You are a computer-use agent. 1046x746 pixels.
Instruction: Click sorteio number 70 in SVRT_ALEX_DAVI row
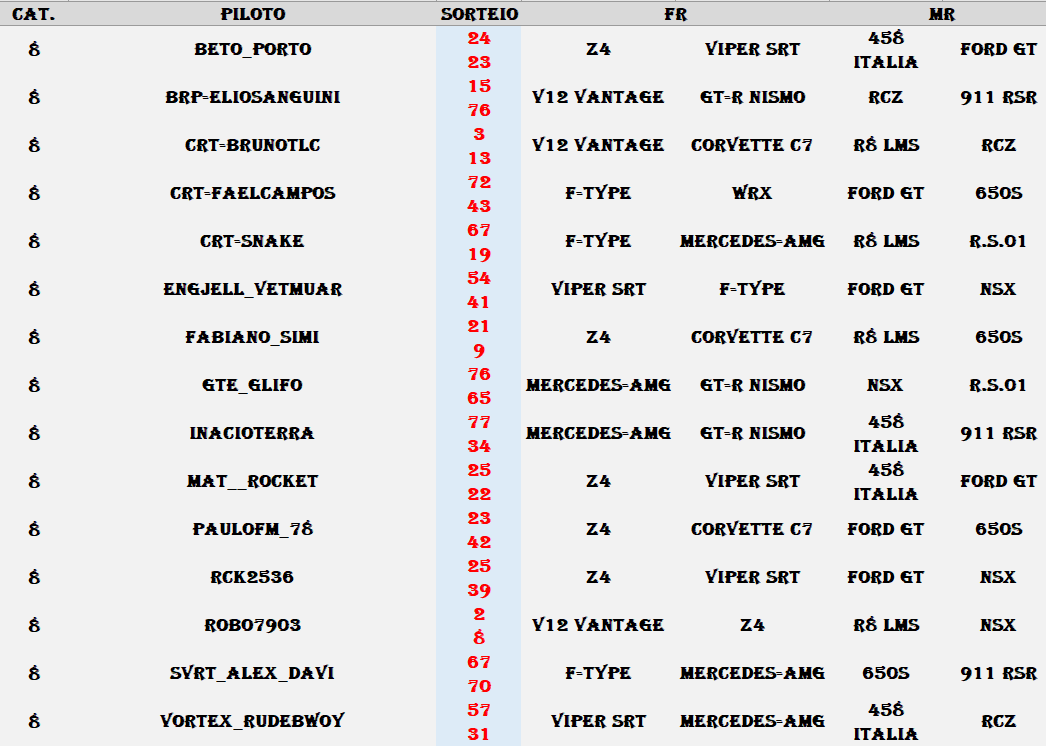click(479, 687)
